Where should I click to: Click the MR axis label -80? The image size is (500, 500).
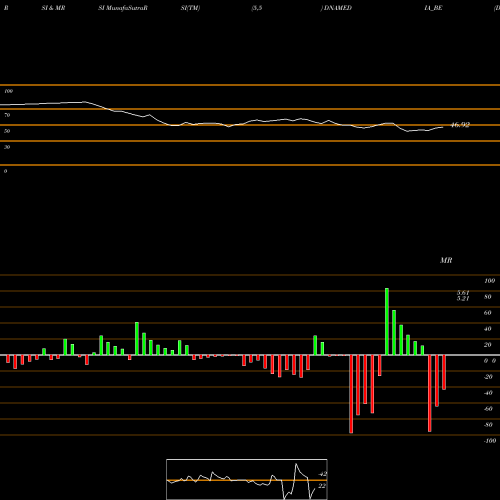click(x=488, y=425)
